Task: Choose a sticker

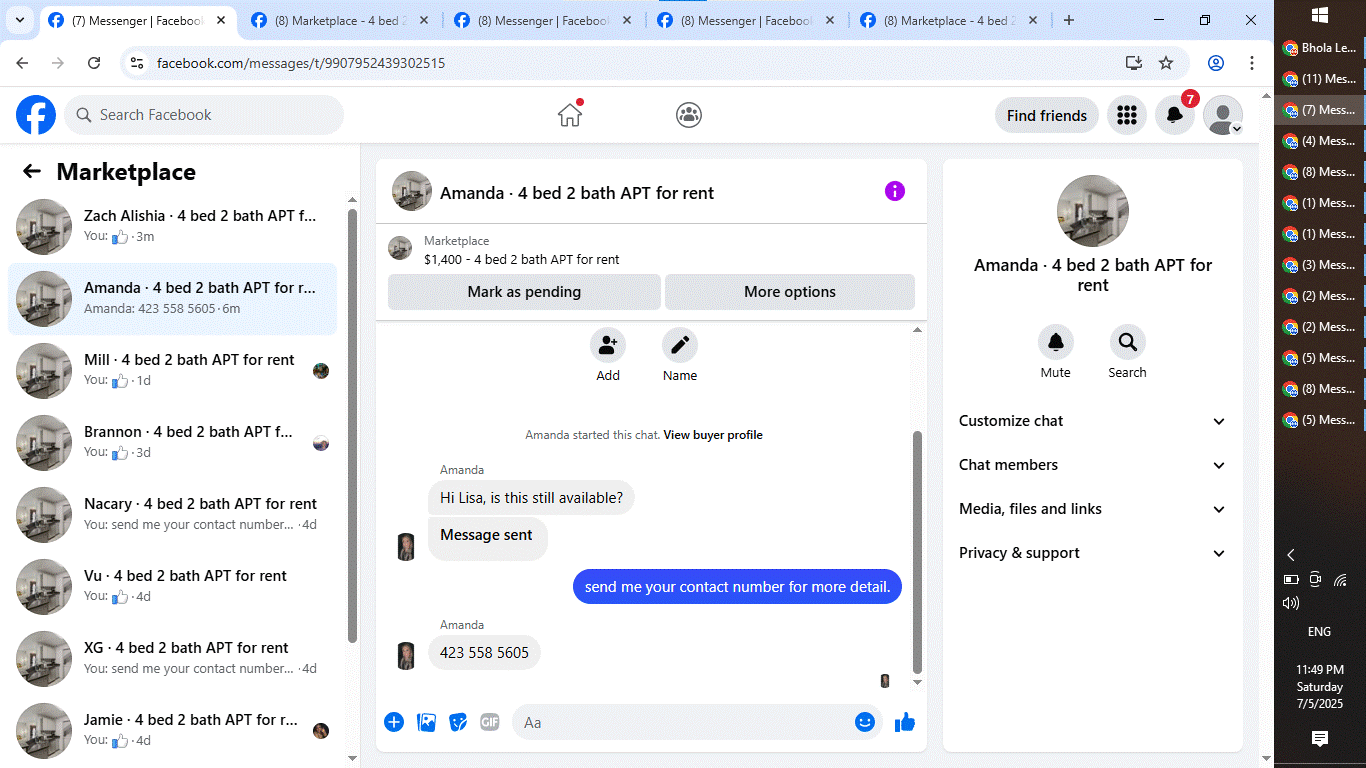Action: (x=458, y=722)
